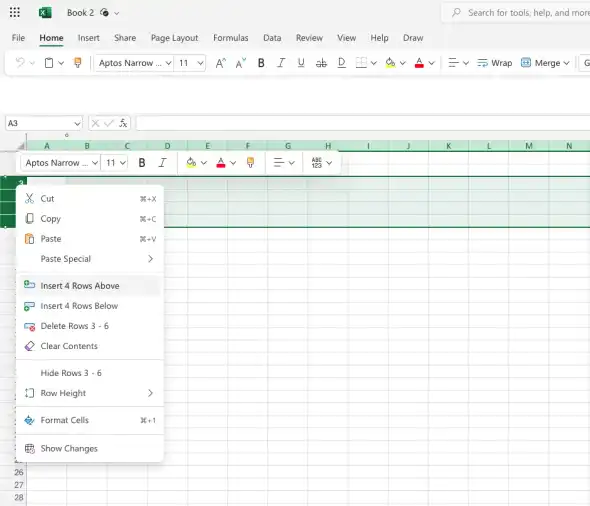Expand the Merge options arrow

click(x=566, y=63)
